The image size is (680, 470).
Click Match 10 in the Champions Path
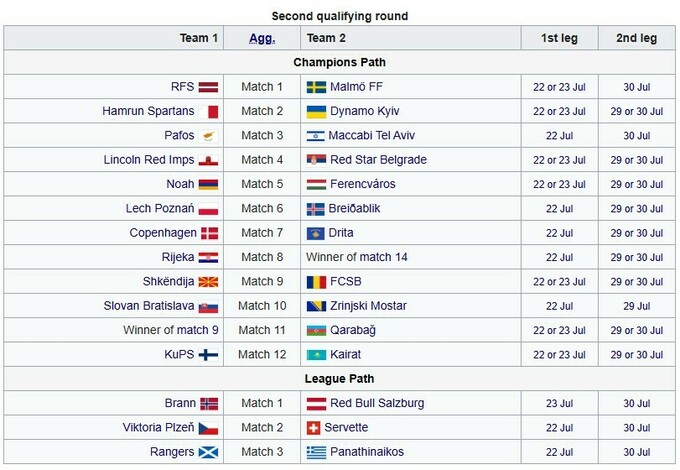[x=262, y=305]
